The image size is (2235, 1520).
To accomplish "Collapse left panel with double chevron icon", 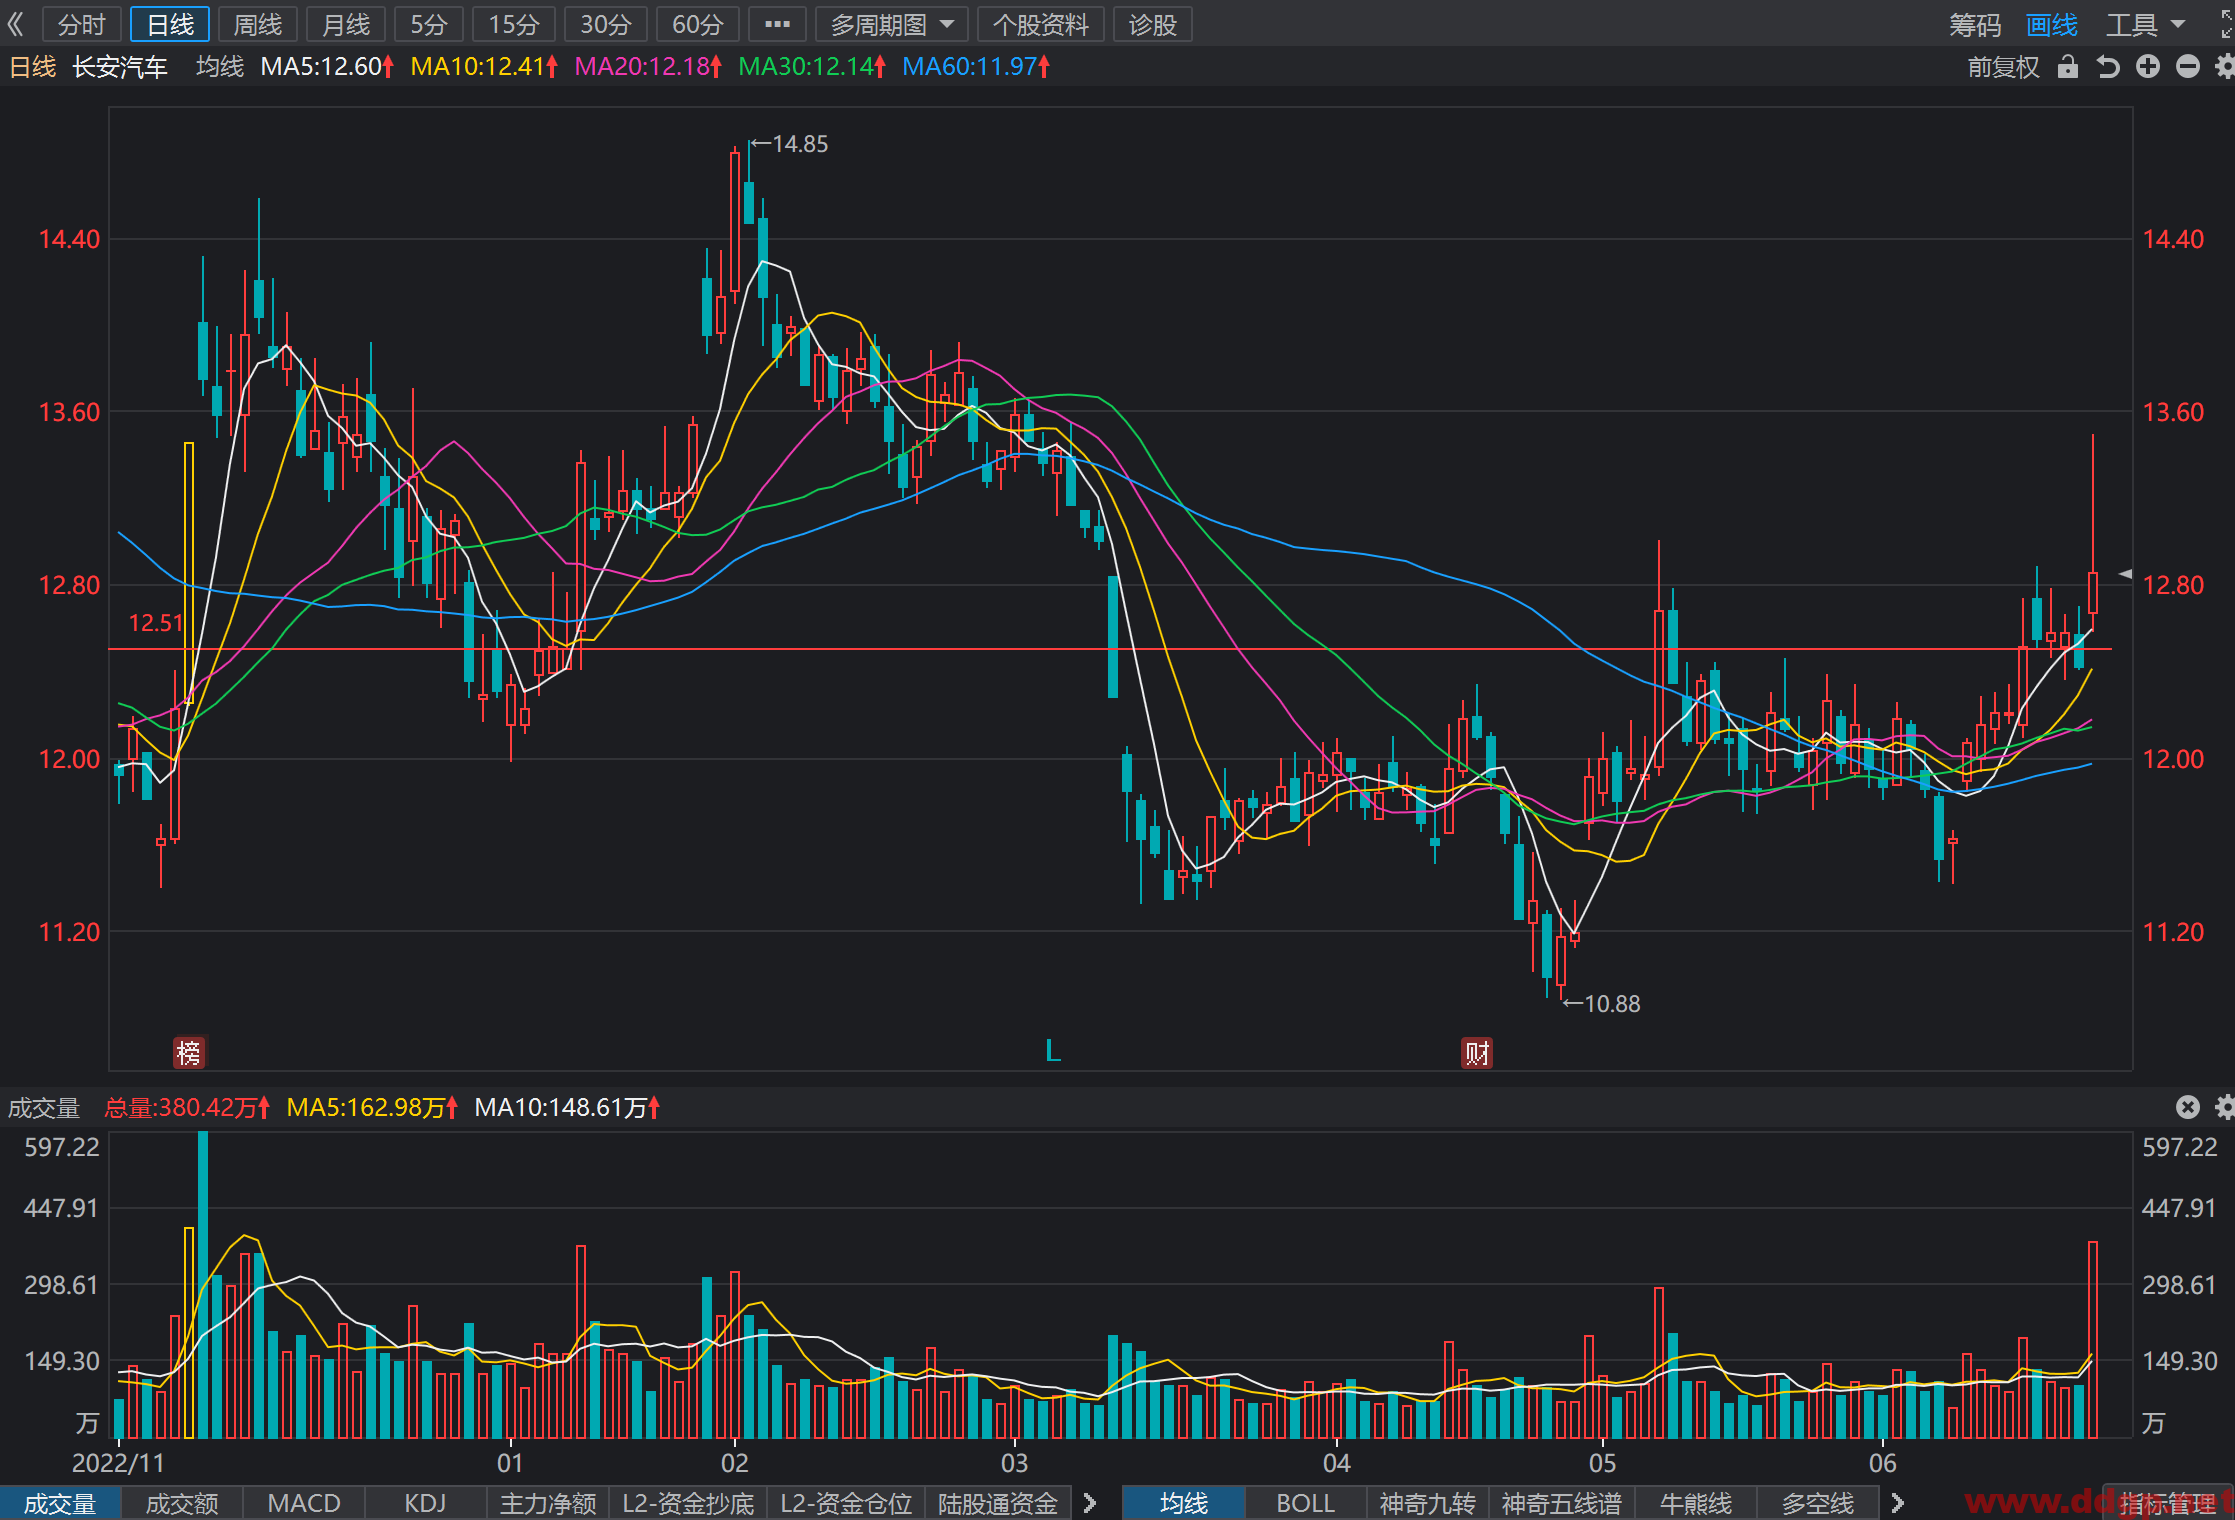I will tap(15, 24).
